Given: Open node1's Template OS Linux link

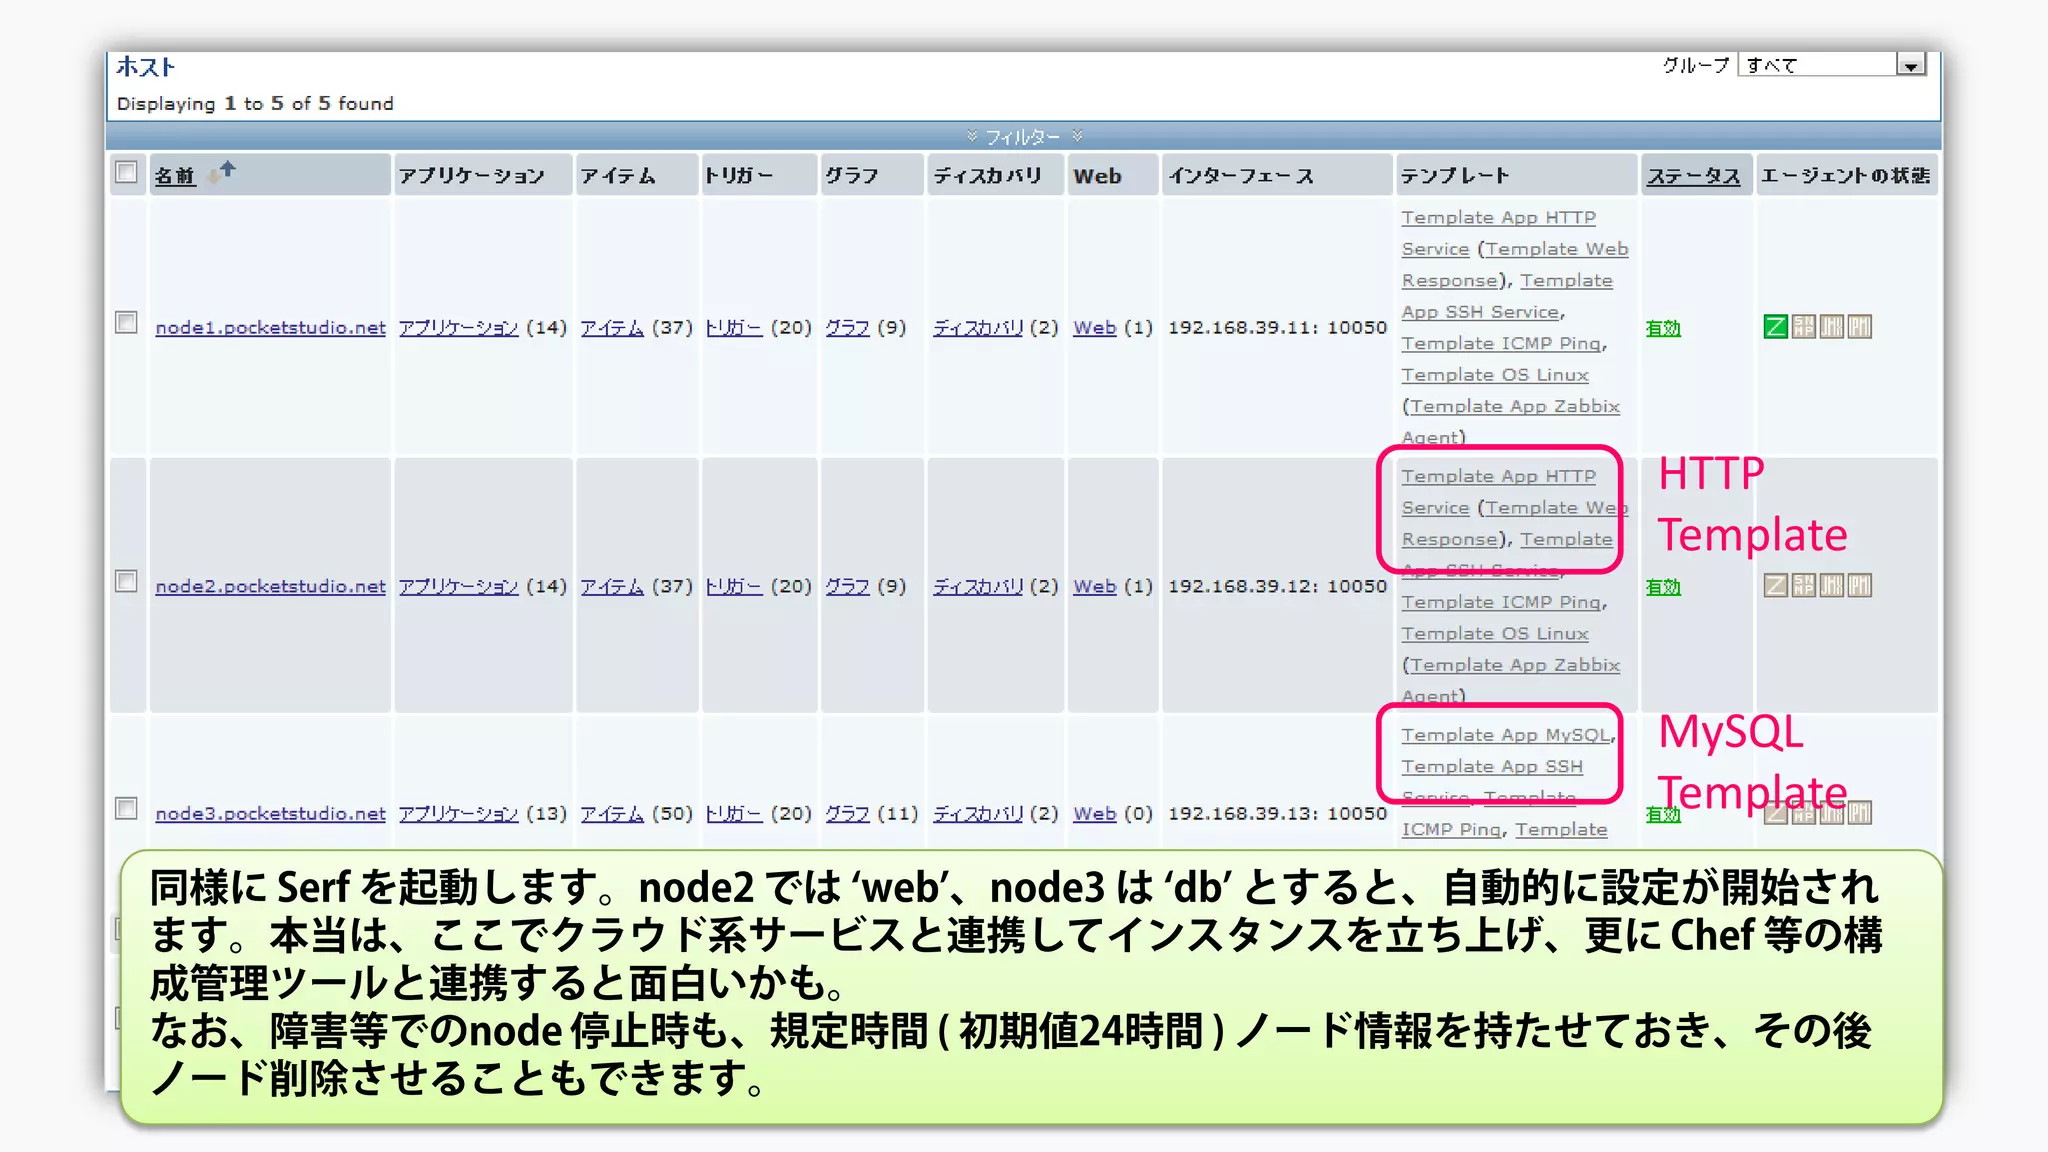Looking at the screenshot, I should click(1495, 374).
